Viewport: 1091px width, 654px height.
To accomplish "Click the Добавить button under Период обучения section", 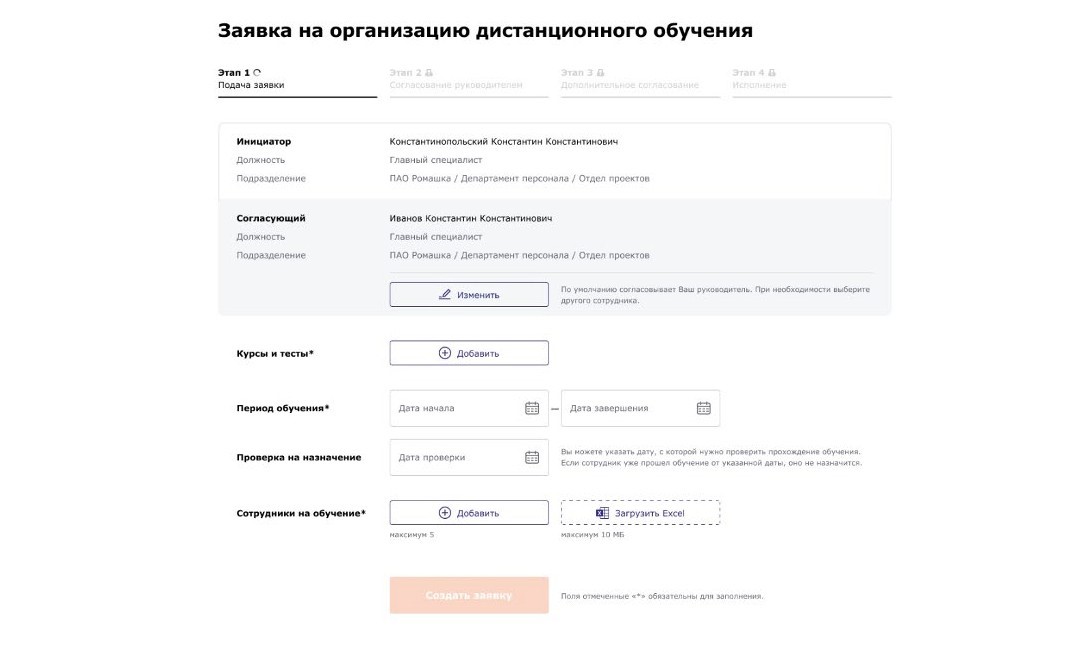I will click(469, 511).
